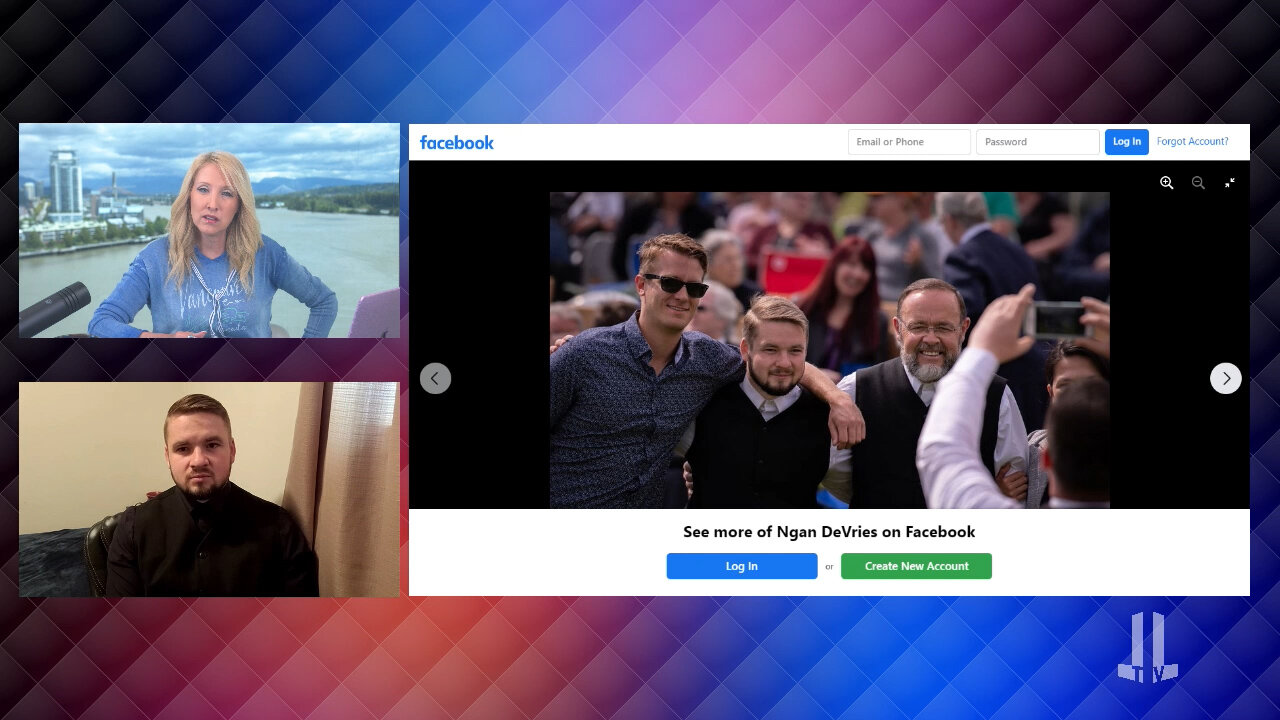Open the Forgot Account? link
1280x720 pixels.
[x=1192, y=142]
